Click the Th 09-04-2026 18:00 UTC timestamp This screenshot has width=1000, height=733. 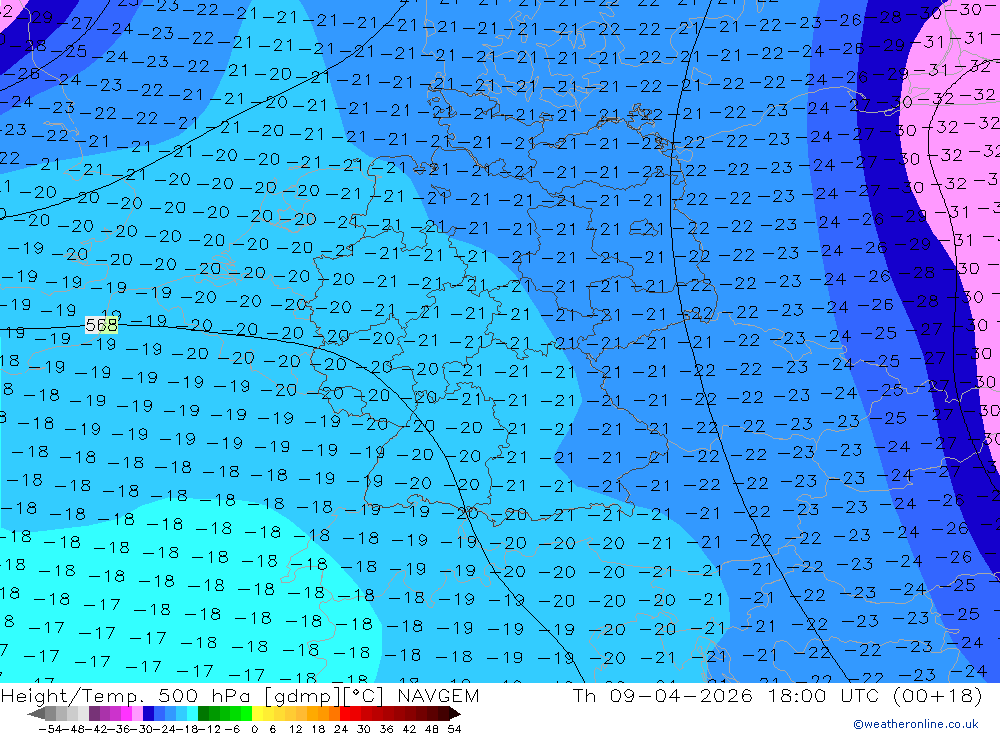tap(777, 695)
